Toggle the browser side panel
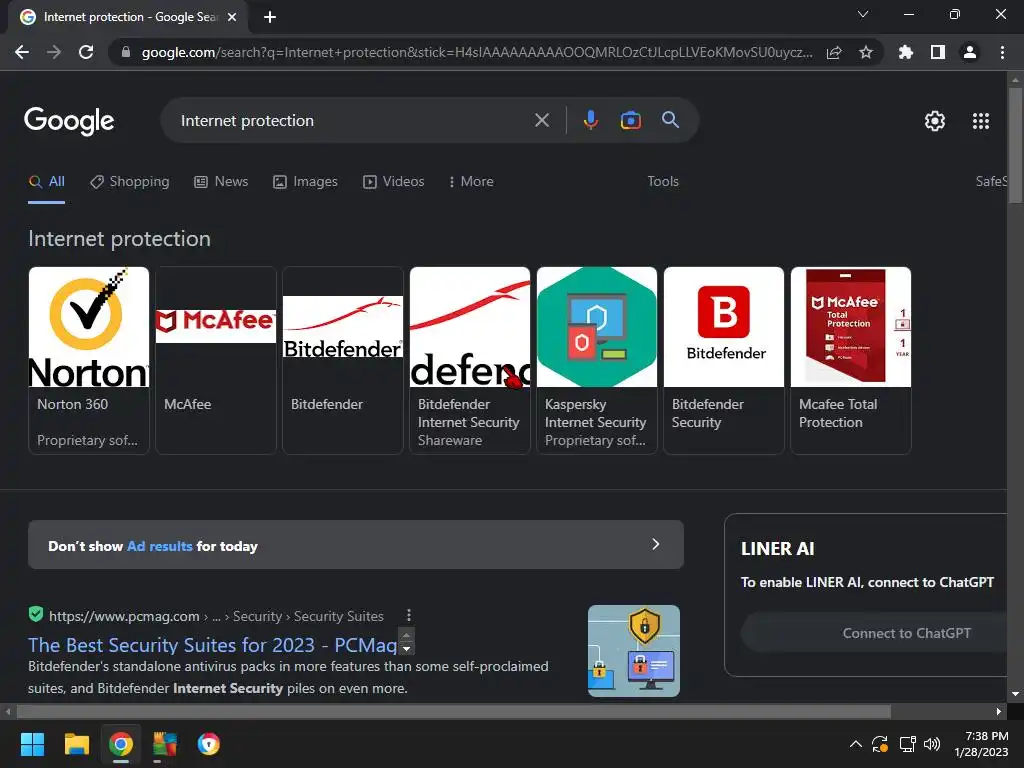The width and height of the screenshot is (1024, 768). [938, 52]
